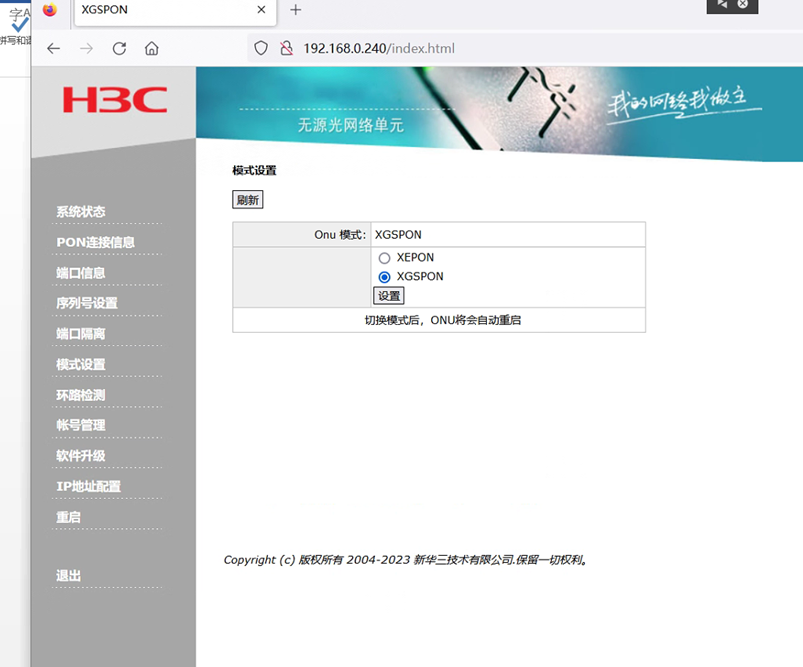The image size is (803, 667).
Task: Open a new tab with plus button
Action: (x=295, y=10)
